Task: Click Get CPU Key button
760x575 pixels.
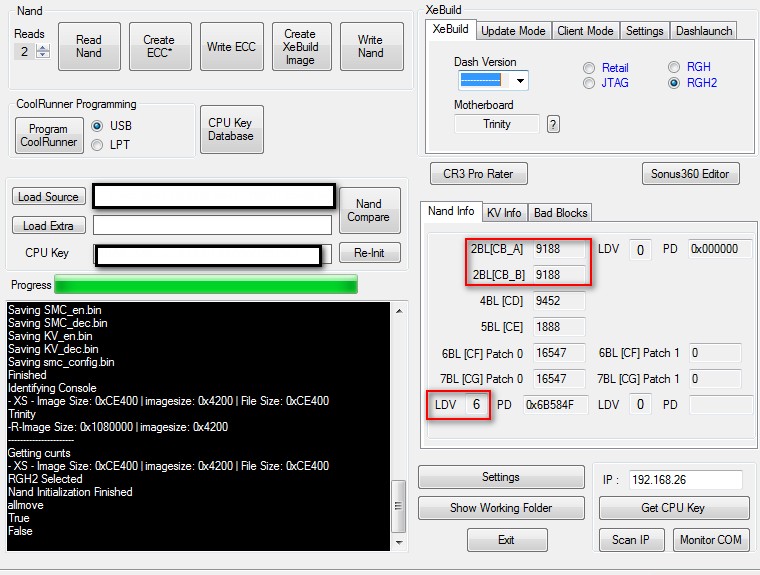Action: click(x=674, y=508)
